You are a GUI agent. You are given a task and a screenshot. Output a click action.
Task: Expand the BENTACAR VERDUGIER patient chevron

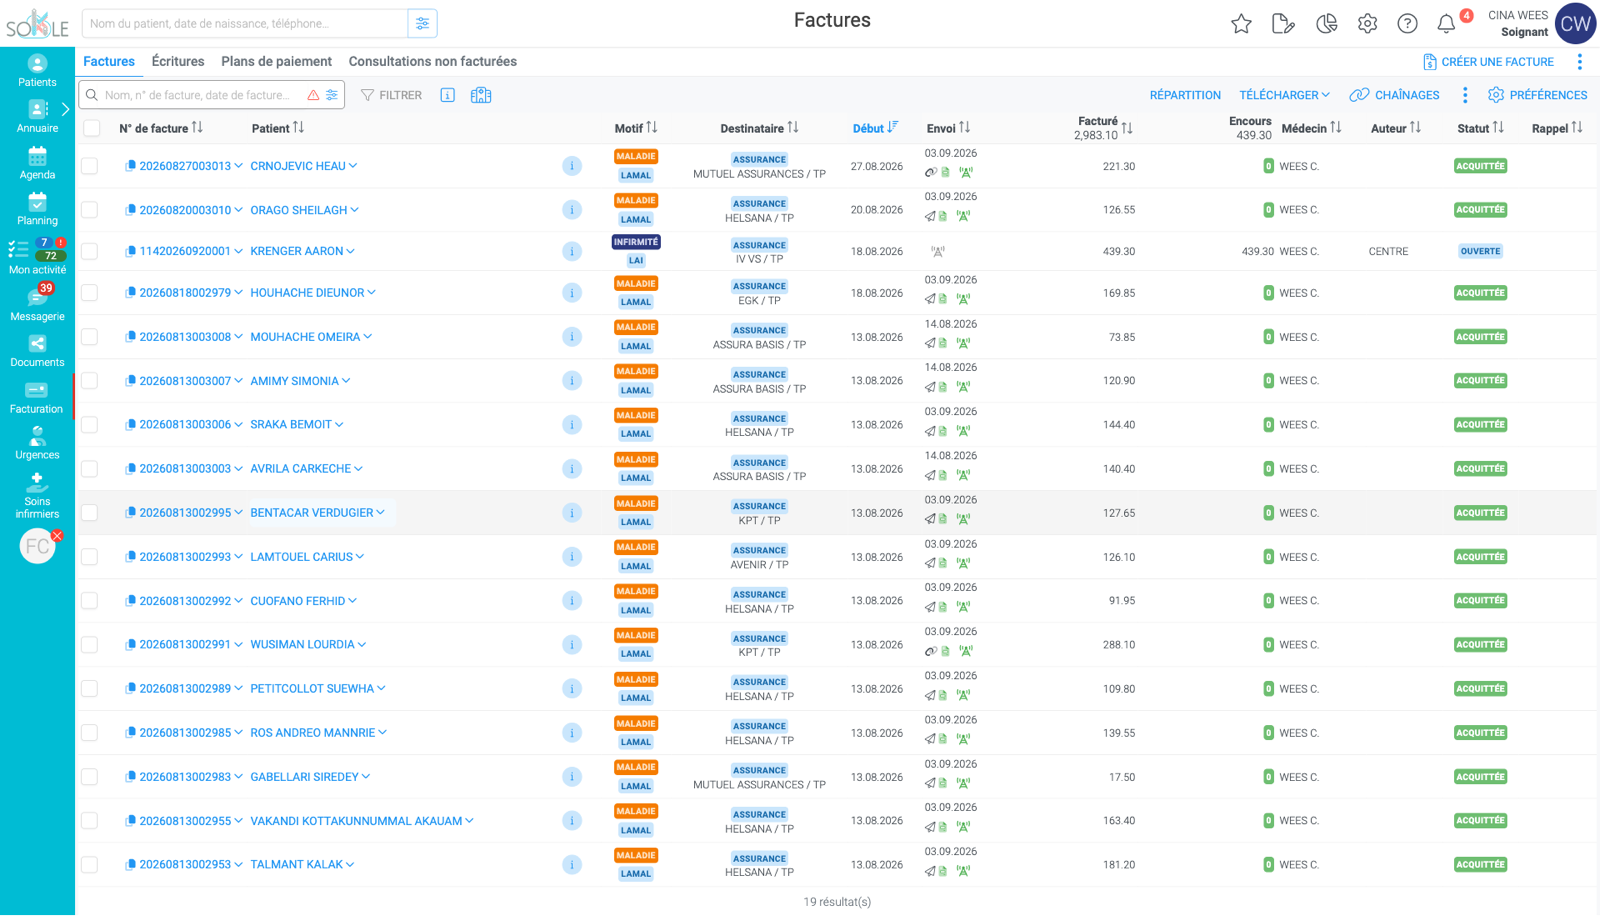coord(381,513)
